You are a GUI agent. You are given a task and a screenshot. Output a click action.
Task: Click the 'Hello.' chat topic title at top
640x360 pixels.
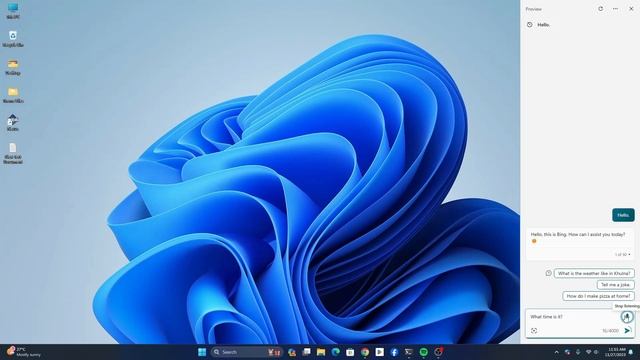tap(544, 25)
